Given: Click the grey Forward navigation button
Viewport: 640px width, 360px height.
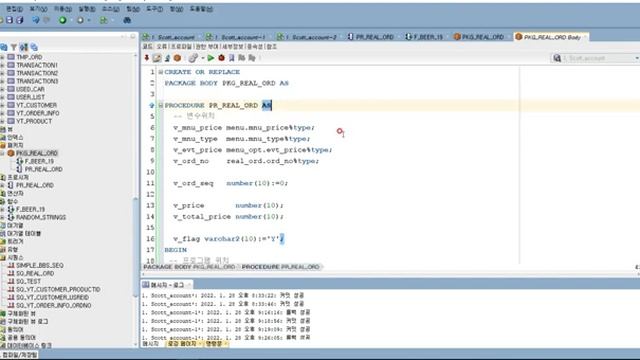Looking at the screenshot, I should click(80, 20).
